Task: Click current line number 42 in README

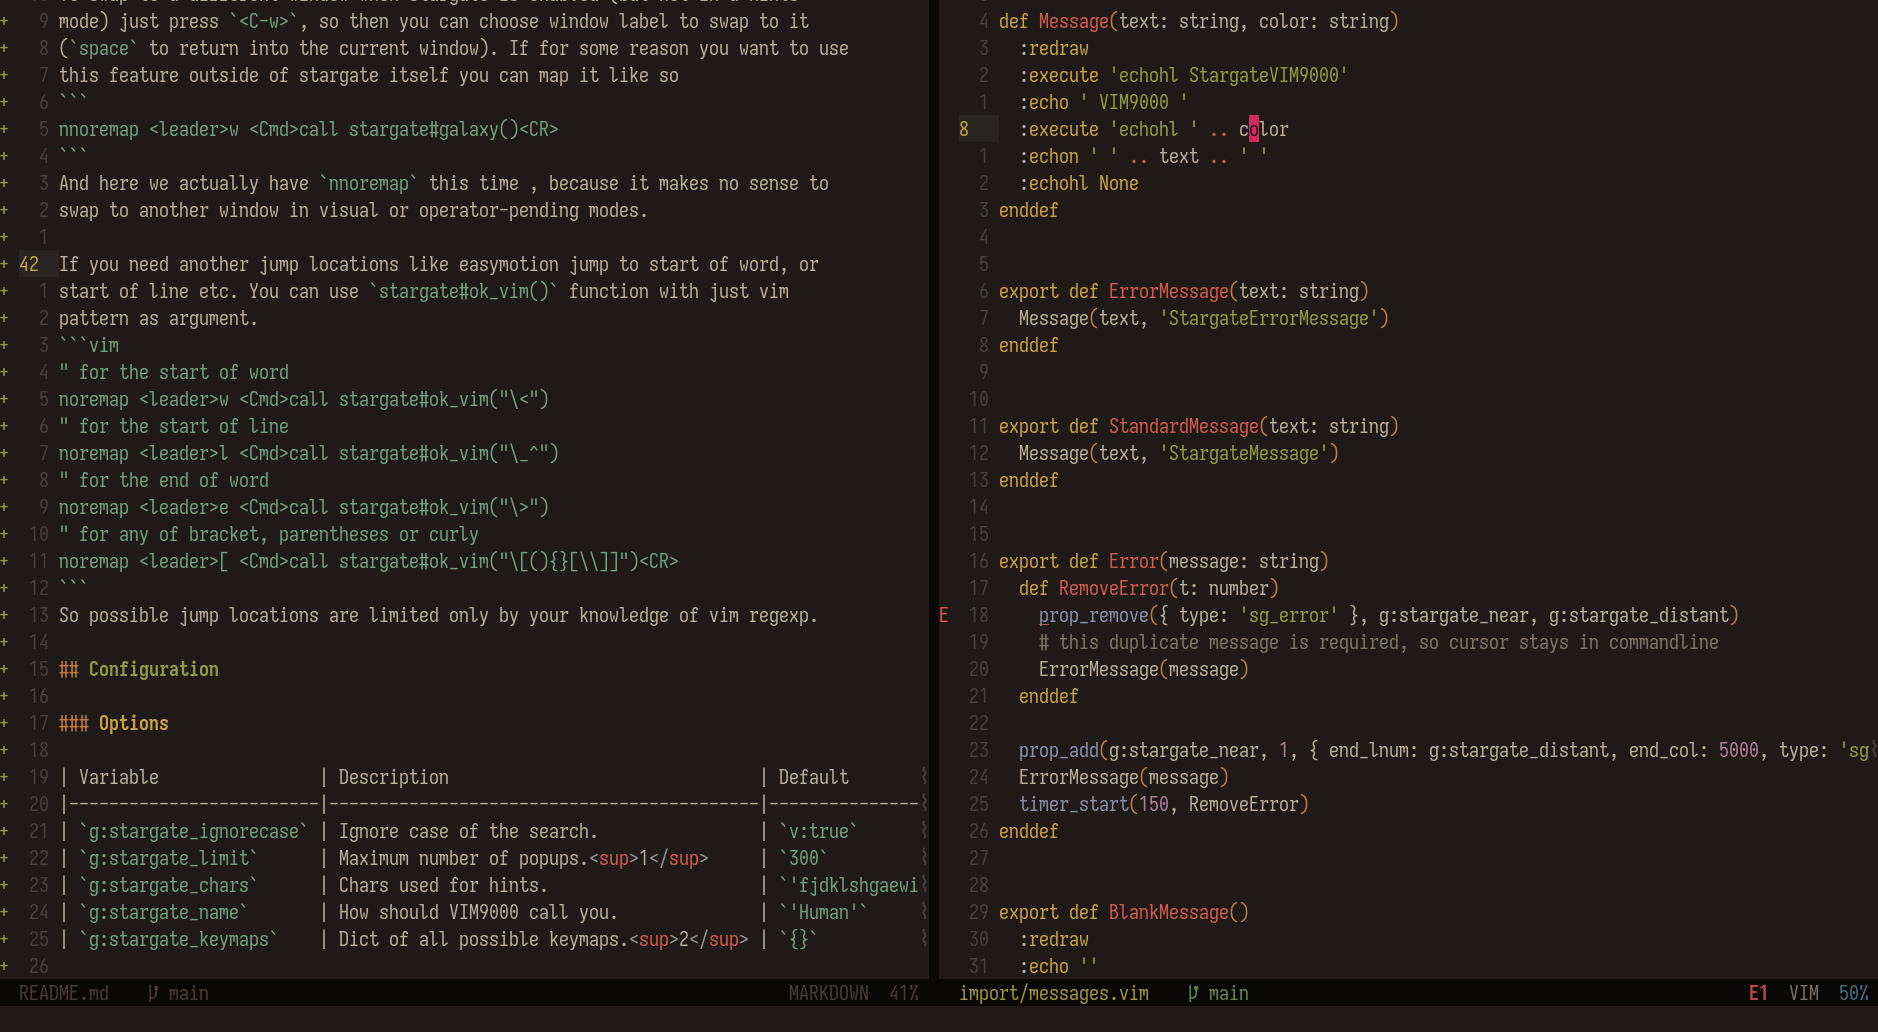Action: pos(29,264)
